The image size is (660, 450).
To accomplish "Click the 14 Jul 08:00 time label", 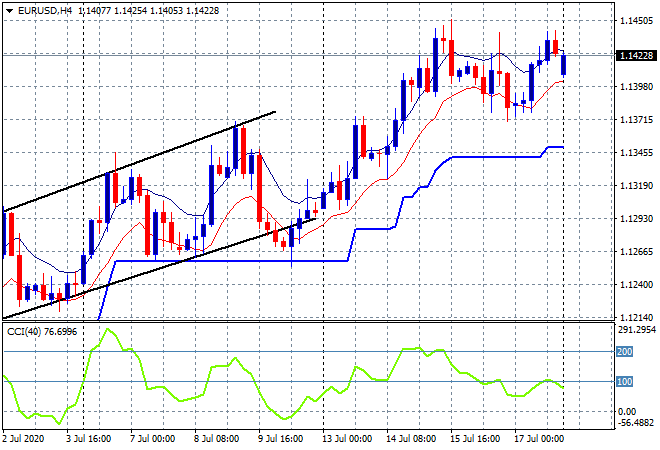I will (x=411, y=439).
